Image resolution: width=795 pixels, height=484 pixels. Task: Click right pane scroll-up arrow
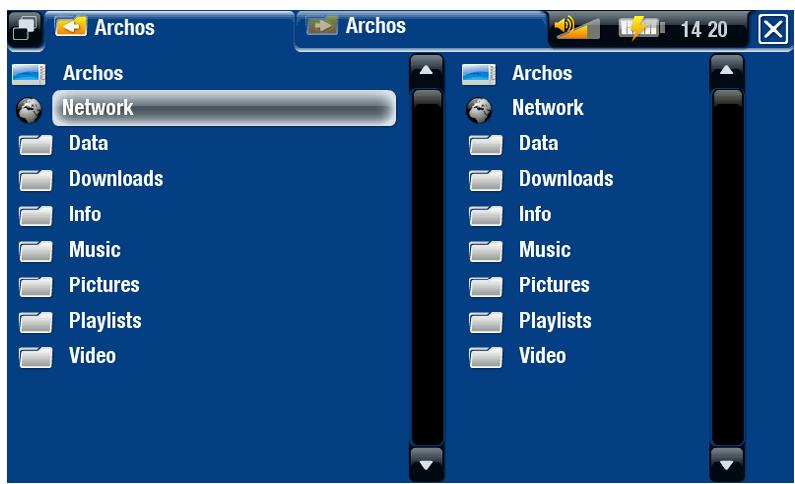(x=727, y=71)
